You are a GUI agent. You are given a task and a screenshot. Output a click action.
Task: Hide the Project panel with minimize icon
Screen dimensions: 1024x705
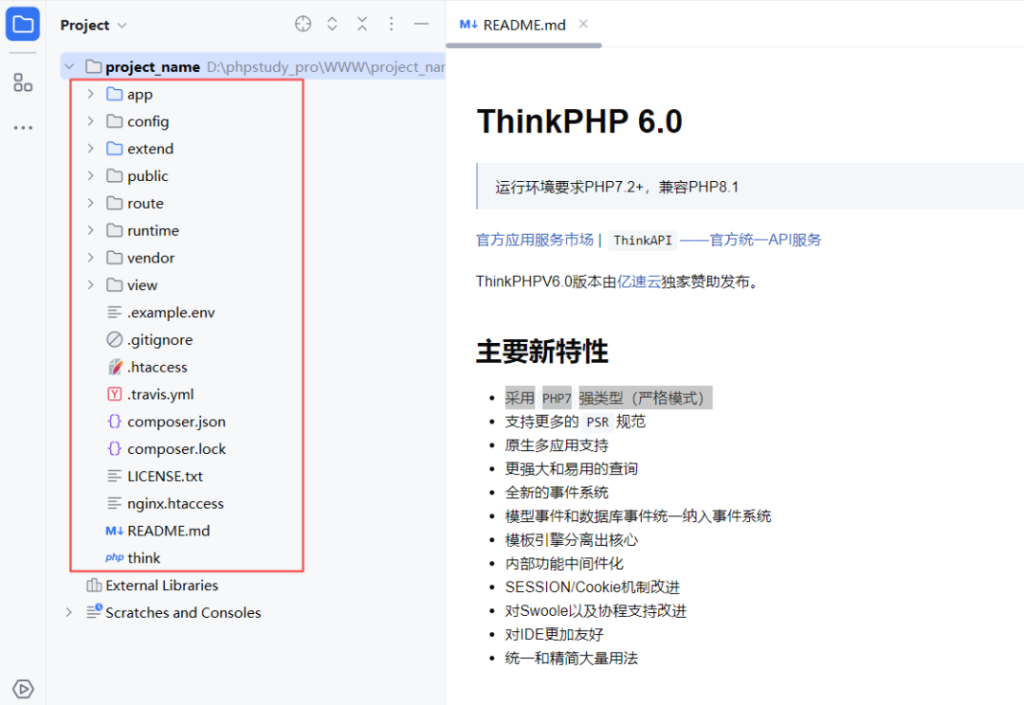click(x=421, y=24)
